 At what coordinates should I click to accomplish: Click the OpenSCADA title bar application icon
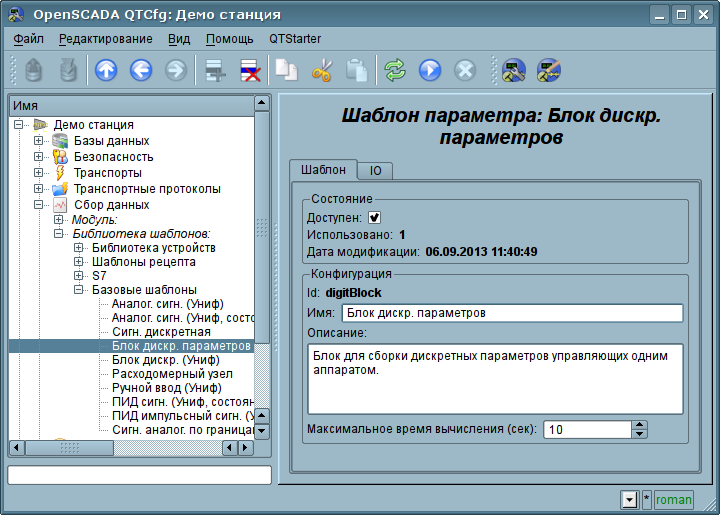coord(16,15)
